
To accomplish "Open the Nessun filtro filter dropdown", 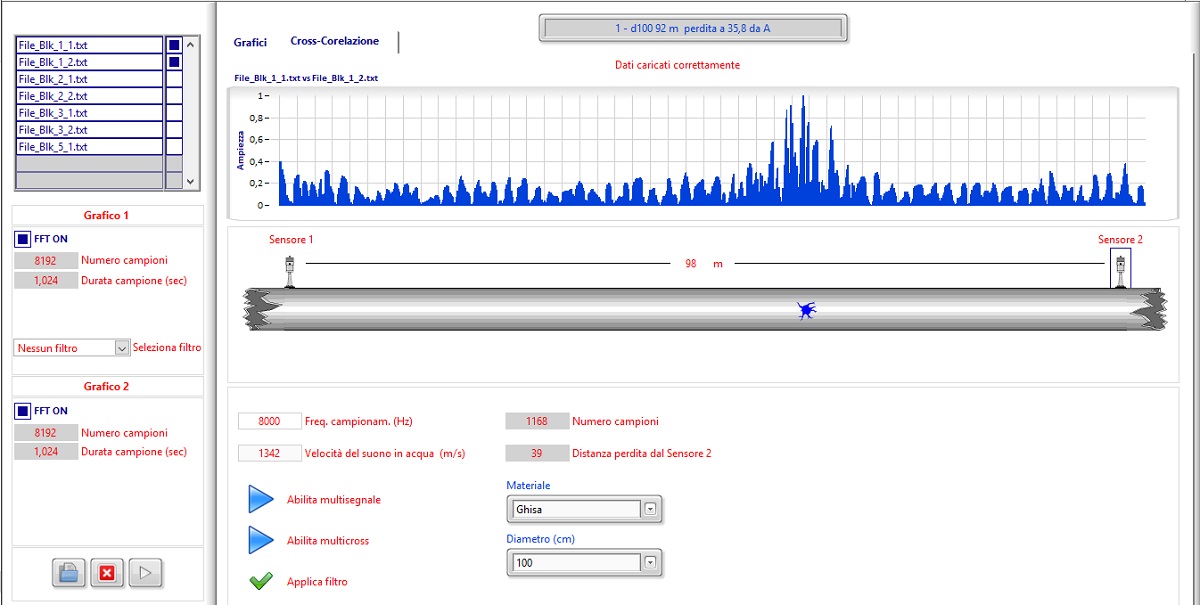I will tap(122, 348).
